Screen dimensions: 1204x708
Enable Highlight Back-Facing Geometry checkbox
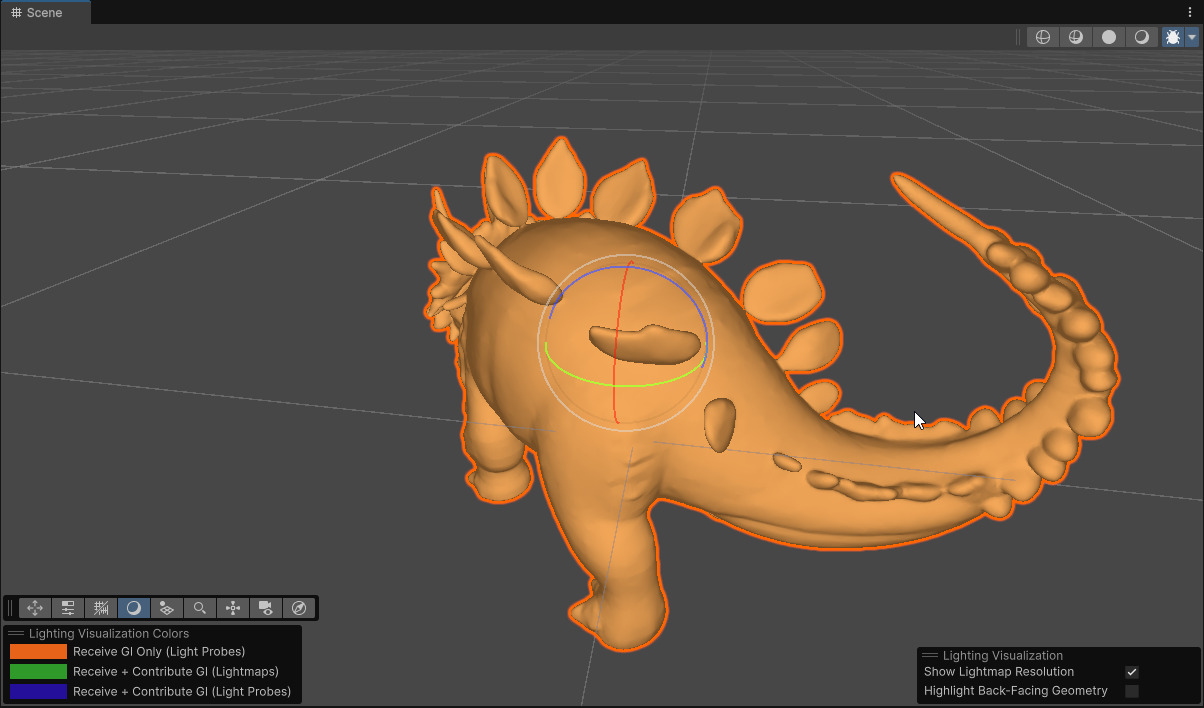(x=1132, y=691)
